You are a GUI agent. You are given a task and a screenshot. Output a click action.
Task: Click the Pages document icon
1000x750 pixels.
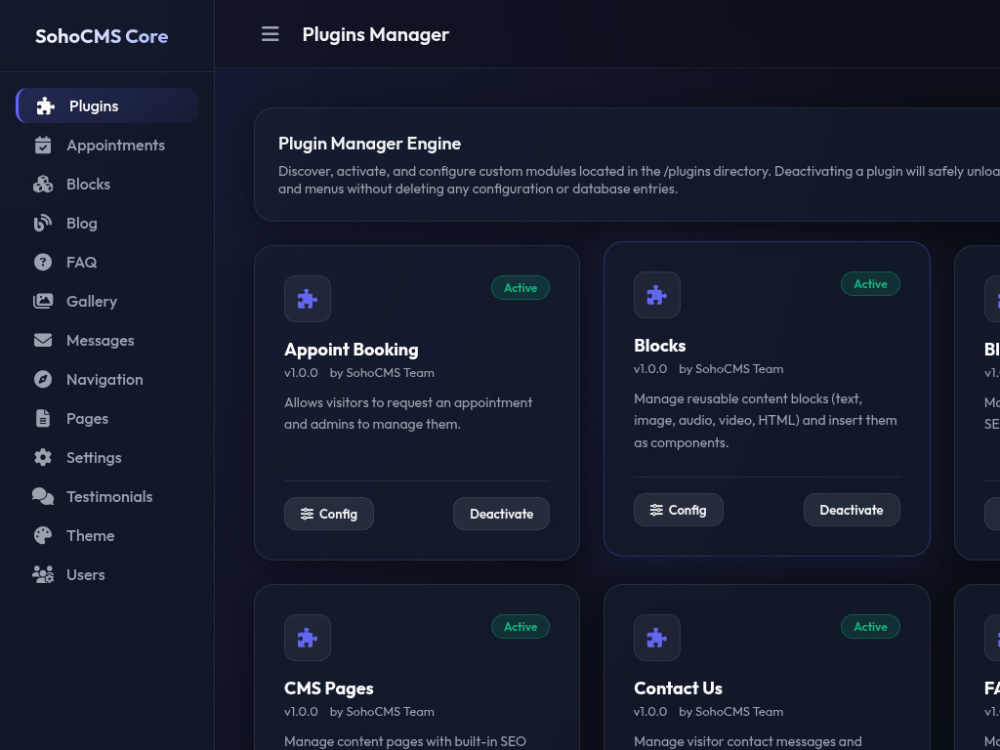tap(43, 418)
